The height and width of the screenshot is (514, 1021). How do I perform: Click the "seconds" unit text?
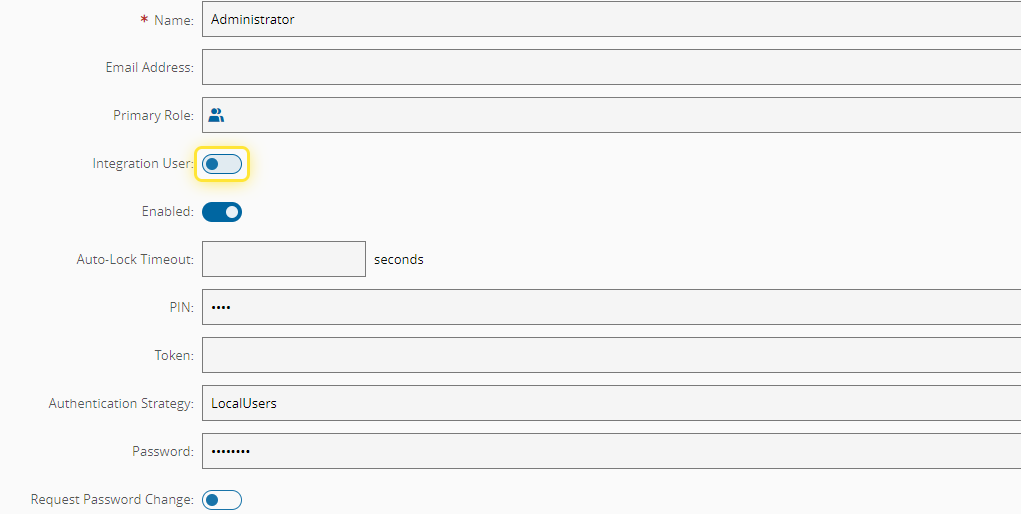click(x=399, y=260)
